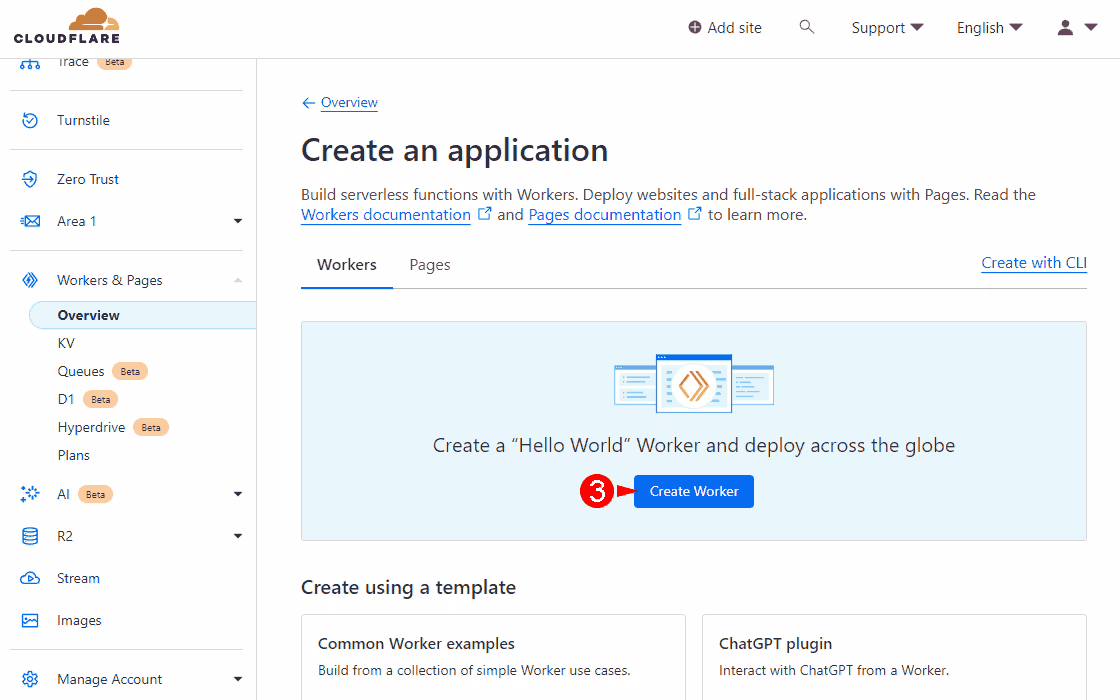The width and height of the screenshot is (1120, 700).
Task: Open the Support dropdown menu
Action: click(887, 28)
